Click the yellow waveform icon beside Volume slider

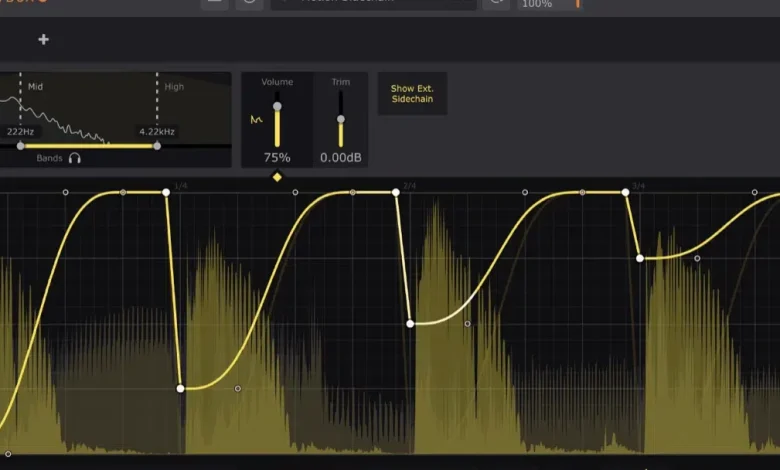coord(256,120)
